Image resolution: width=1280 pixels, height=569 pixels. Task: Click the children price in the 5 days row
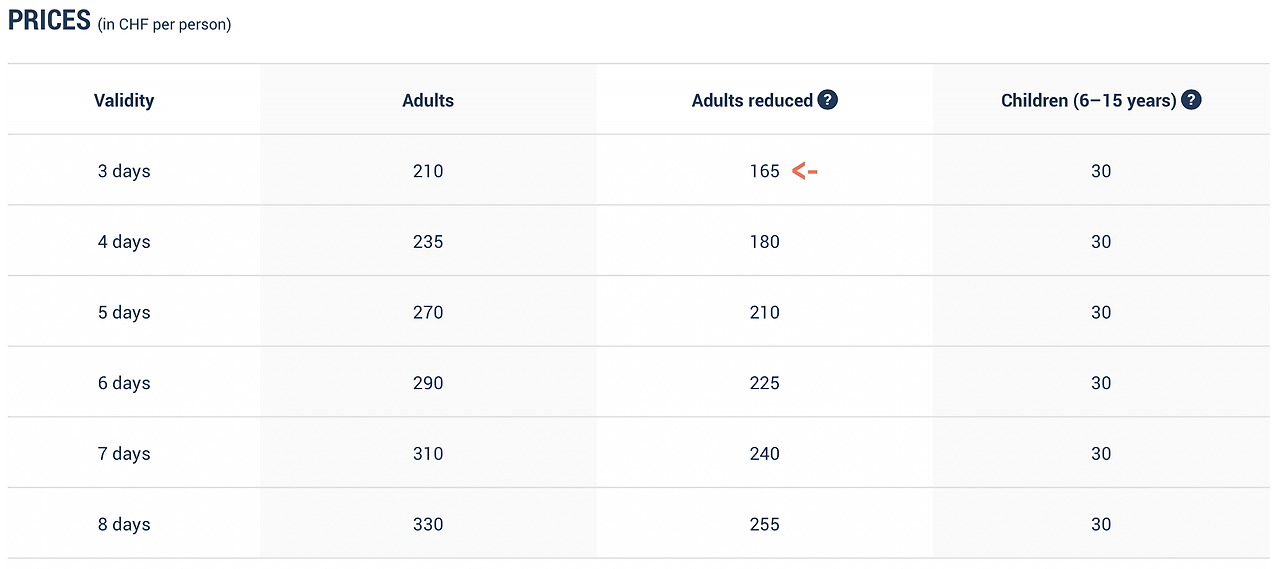(x=1101, y=312)
